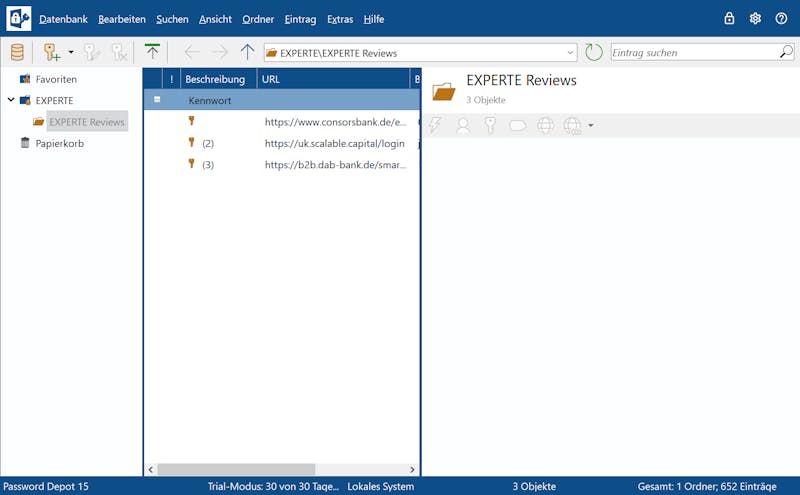Copy username with person icon

tap(463, 125)
